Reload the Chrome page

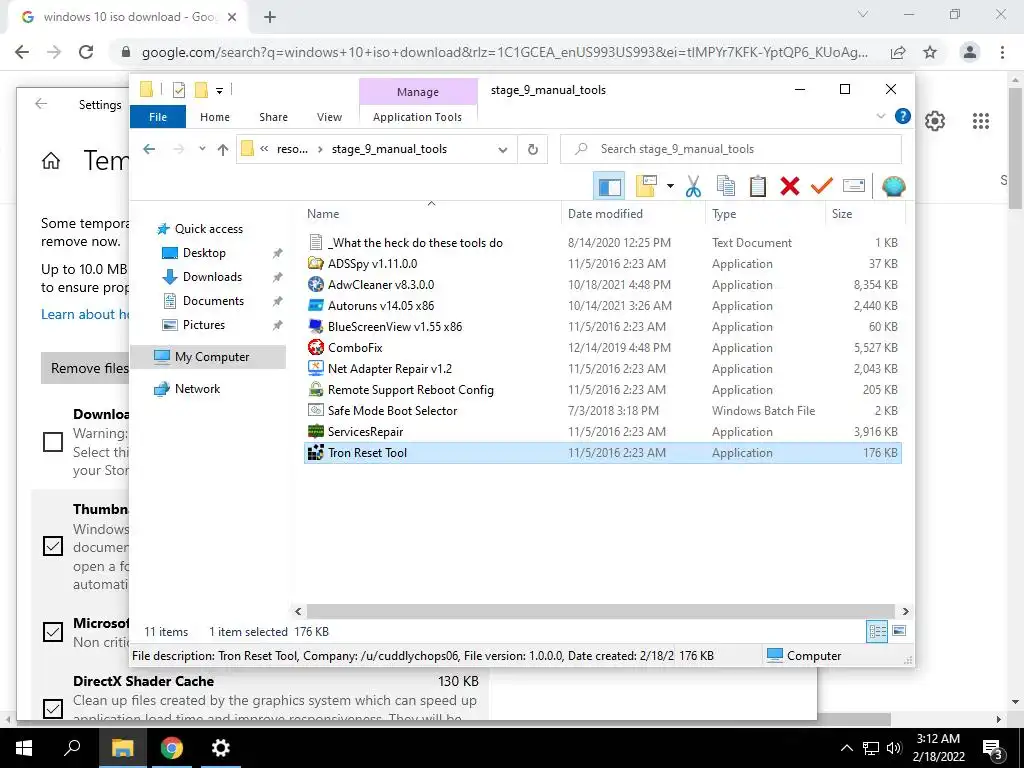point(86,52)
